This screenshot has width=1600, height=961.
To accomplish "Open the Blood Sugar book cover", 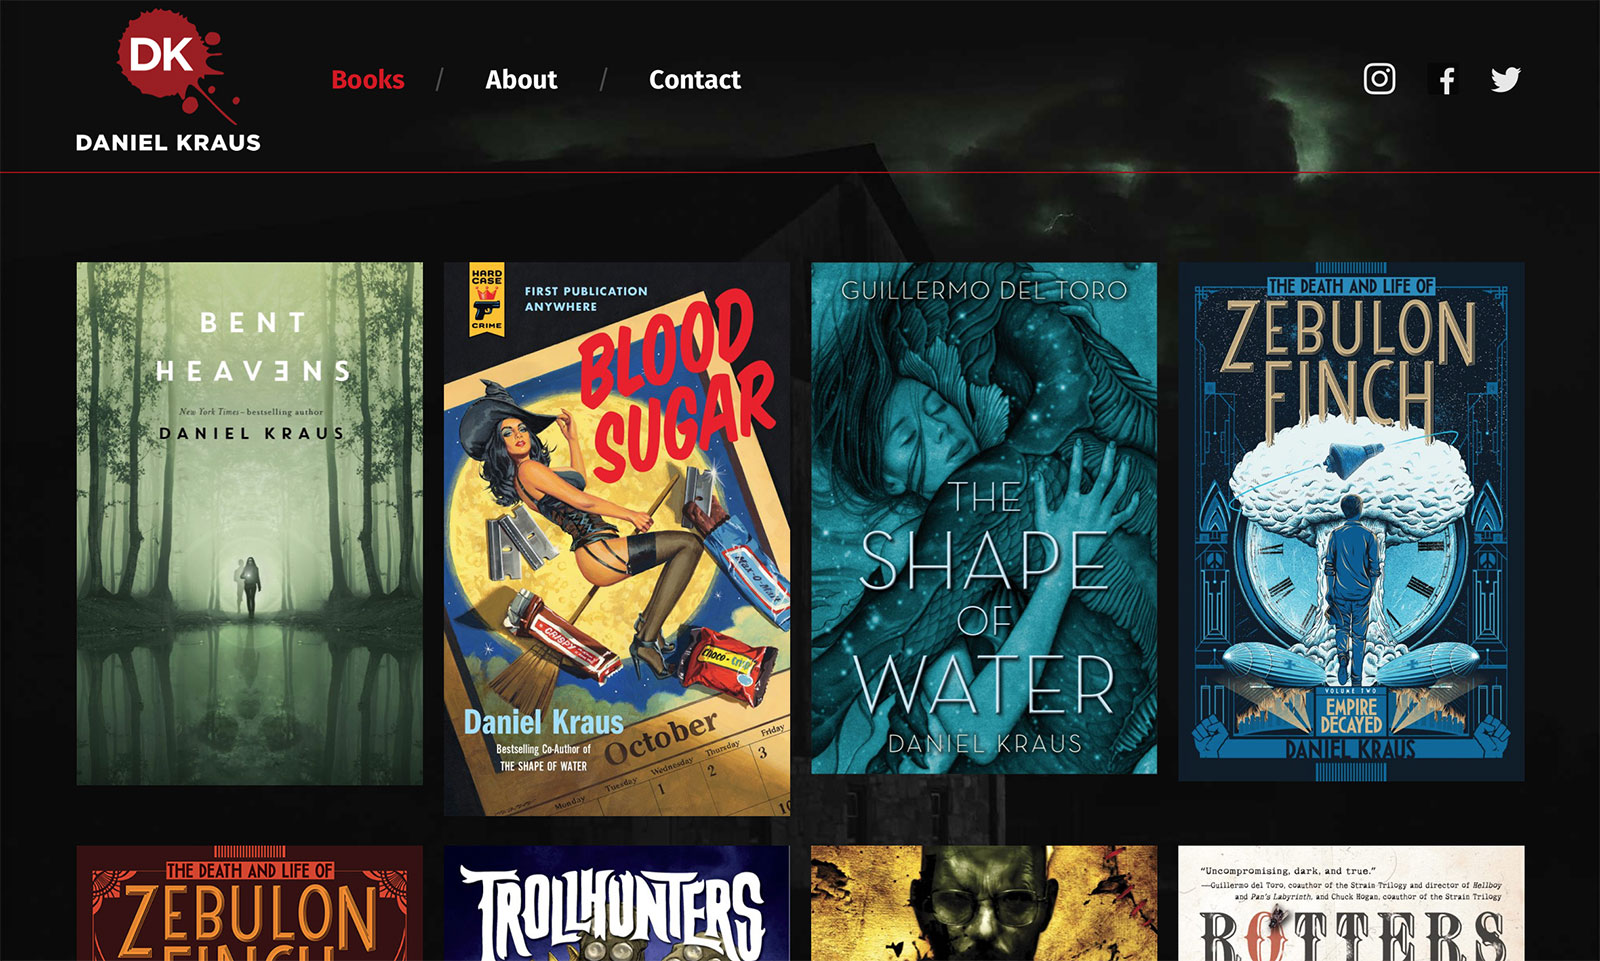I will pyautogui.click(x=617, y=539).
